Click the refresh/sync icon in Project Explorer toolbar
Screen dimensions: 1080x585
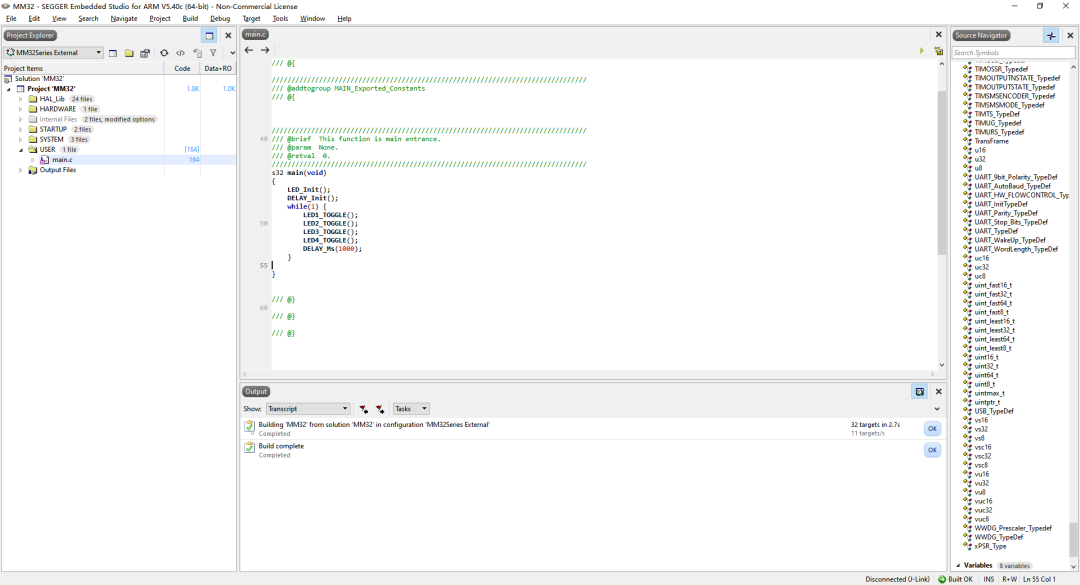pyautogui.click(x=164, y=53)
